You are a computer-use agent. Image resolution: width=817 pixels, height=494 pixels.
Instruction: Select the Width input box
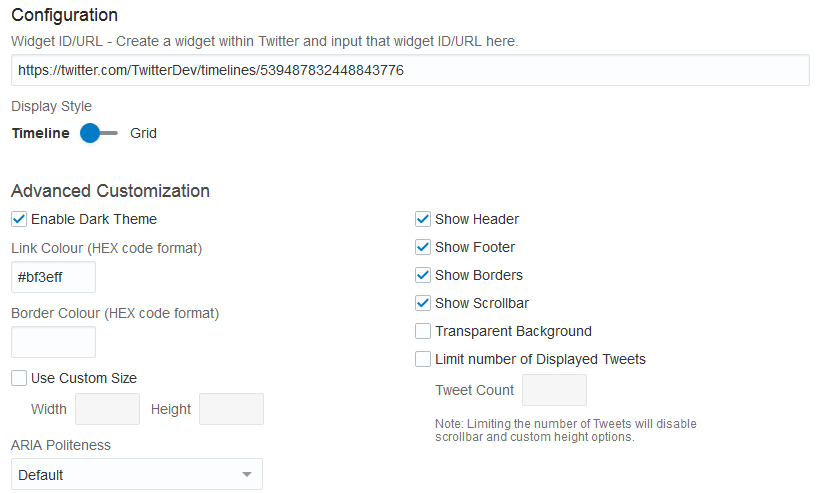[x=107, y=409]
